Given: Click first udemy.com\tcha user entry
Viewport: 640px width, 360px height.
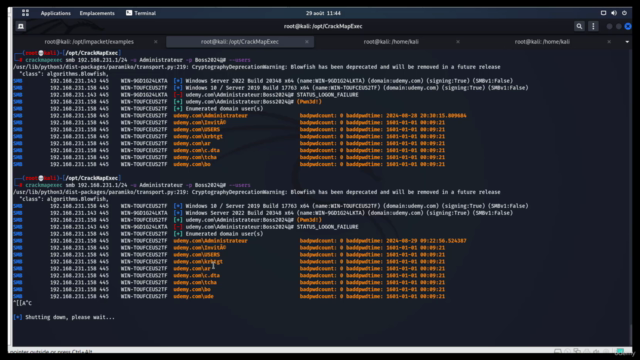Looking at the screenshot, I should (x=195, y=158).
